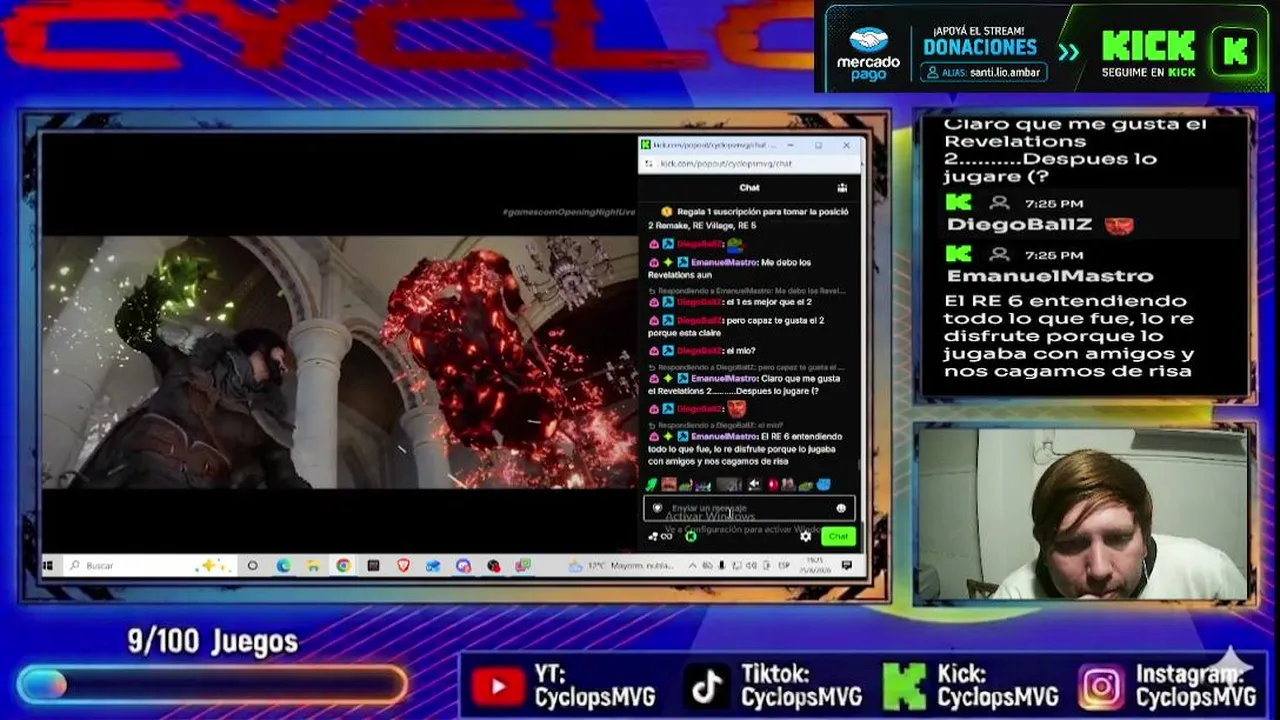Screen dimensions: 1280x720
Task: Click the YouTube logo in the bottom banner
Action: tap(497, 686)
